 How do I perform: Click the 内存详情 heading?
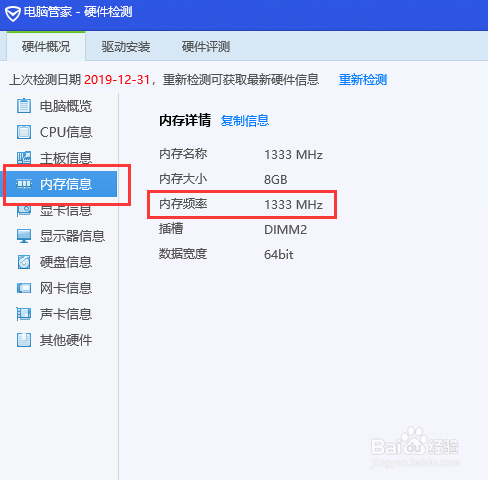pyautogui.click(x=185, y=120)
